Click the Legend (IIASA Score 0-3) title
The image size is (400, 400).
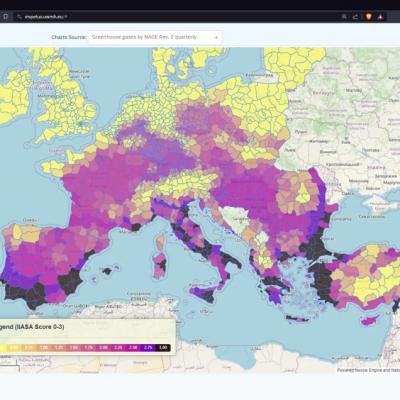32,327
